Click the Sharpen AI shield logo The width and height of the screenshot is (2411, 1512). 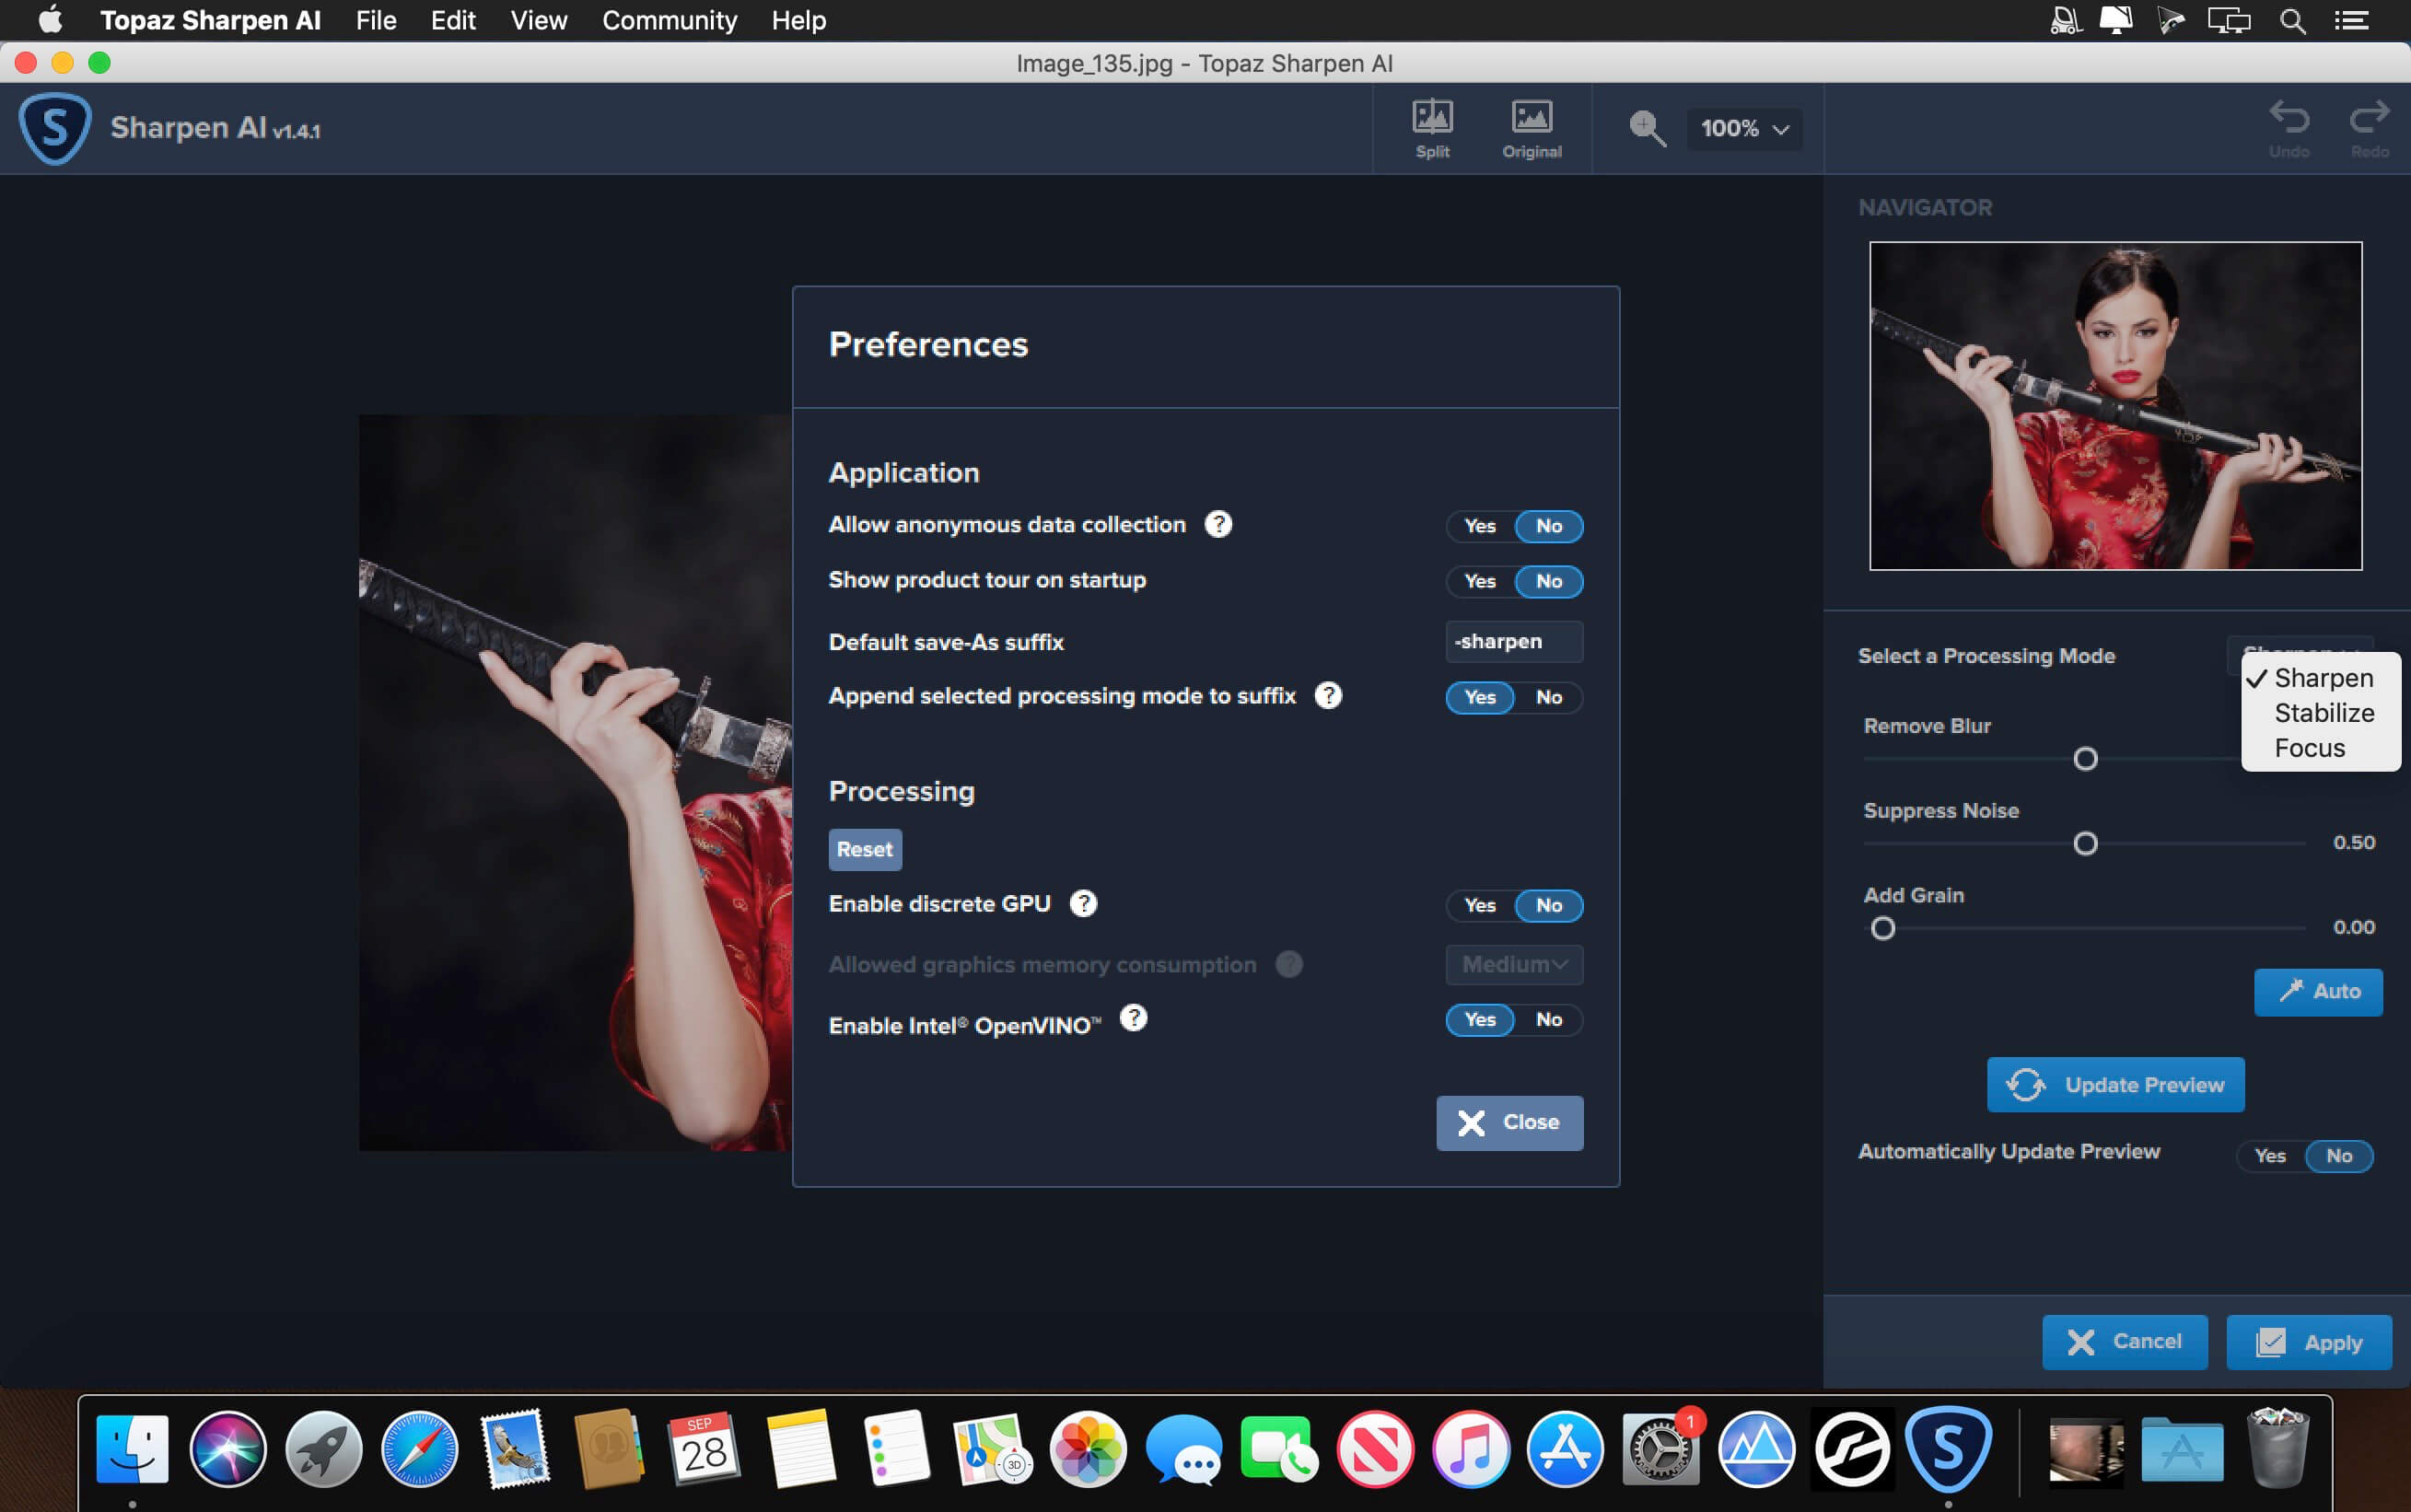click(x=55, y=128)
